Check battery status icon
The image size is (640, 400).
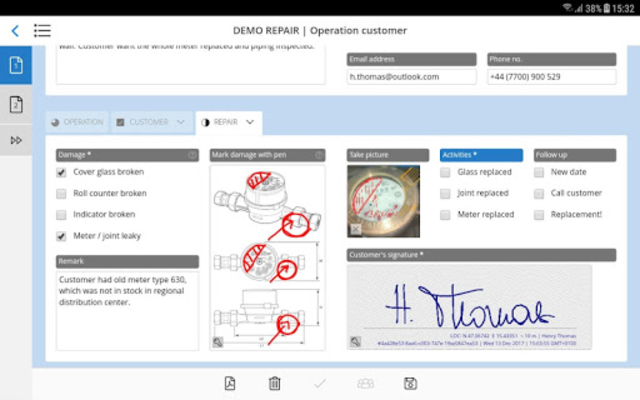click(x=607, y=8)
